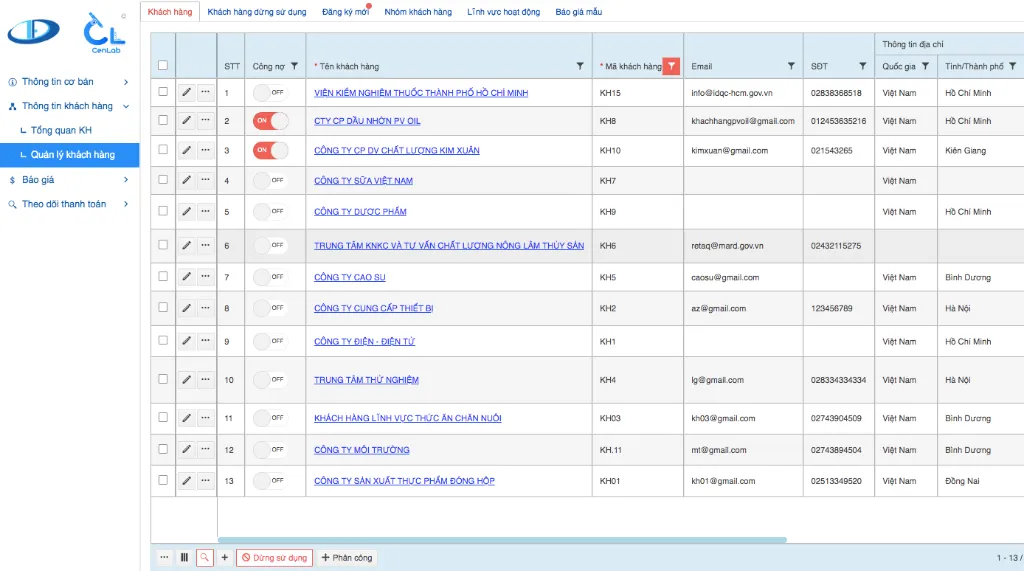Open the three-dot menu for TRUNG TÂM THỬ NGHIỆM row
The width and height of the screenshot is (1024, 571).
tap(205, 379)
